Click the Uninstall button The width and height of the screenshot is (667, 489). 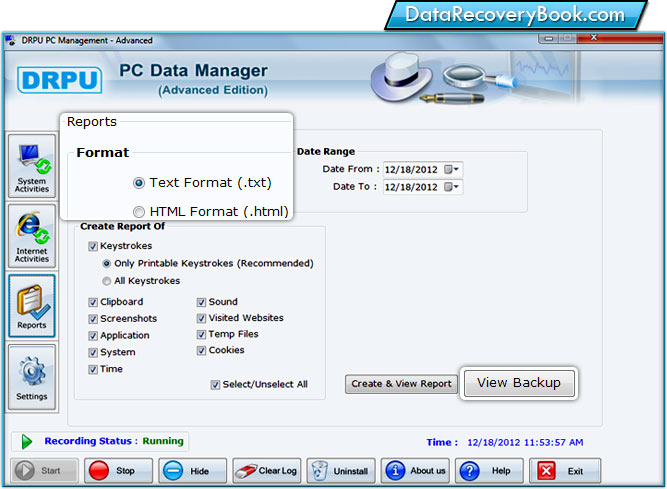[341, 471]
